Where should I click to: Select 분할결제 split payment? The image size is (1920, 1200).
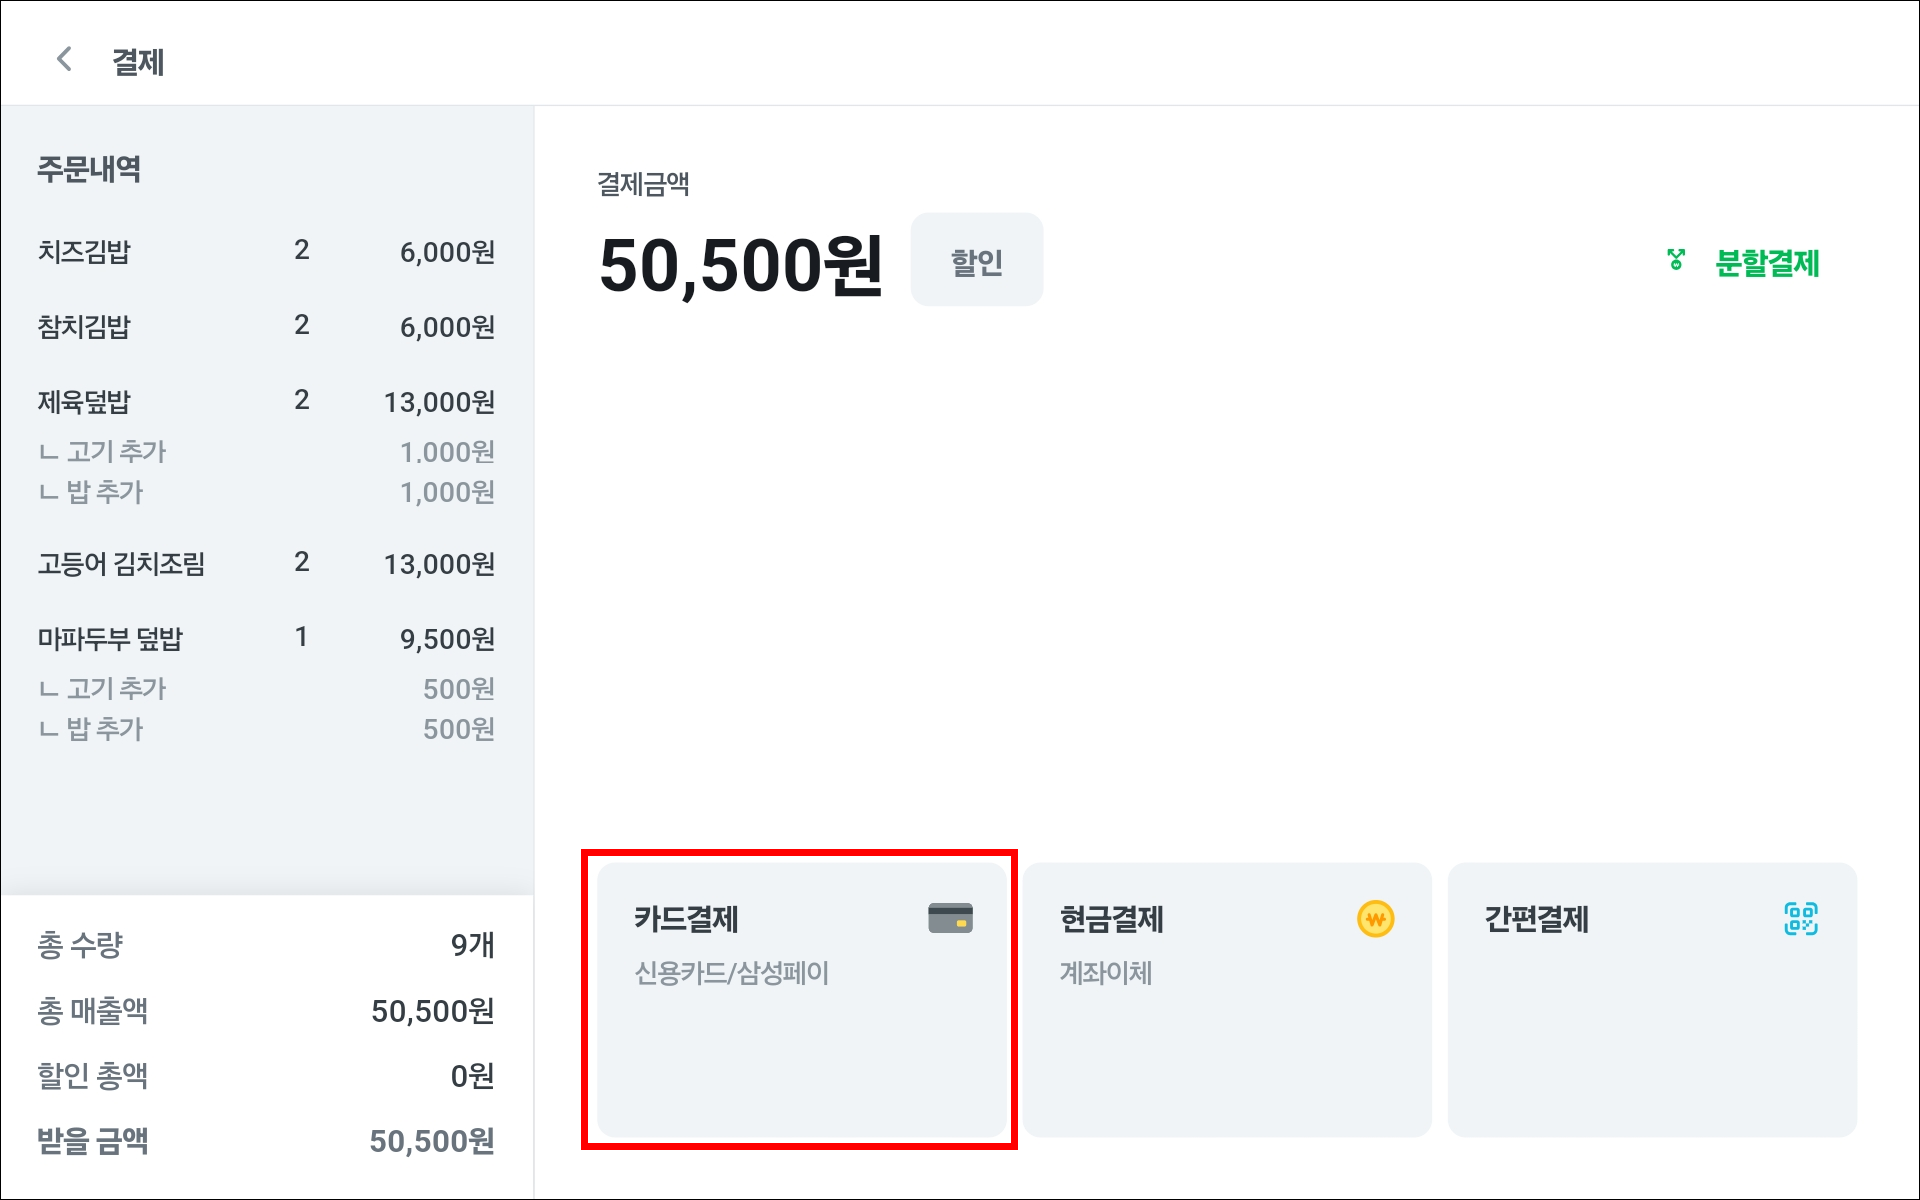(x=1766, y=263)
